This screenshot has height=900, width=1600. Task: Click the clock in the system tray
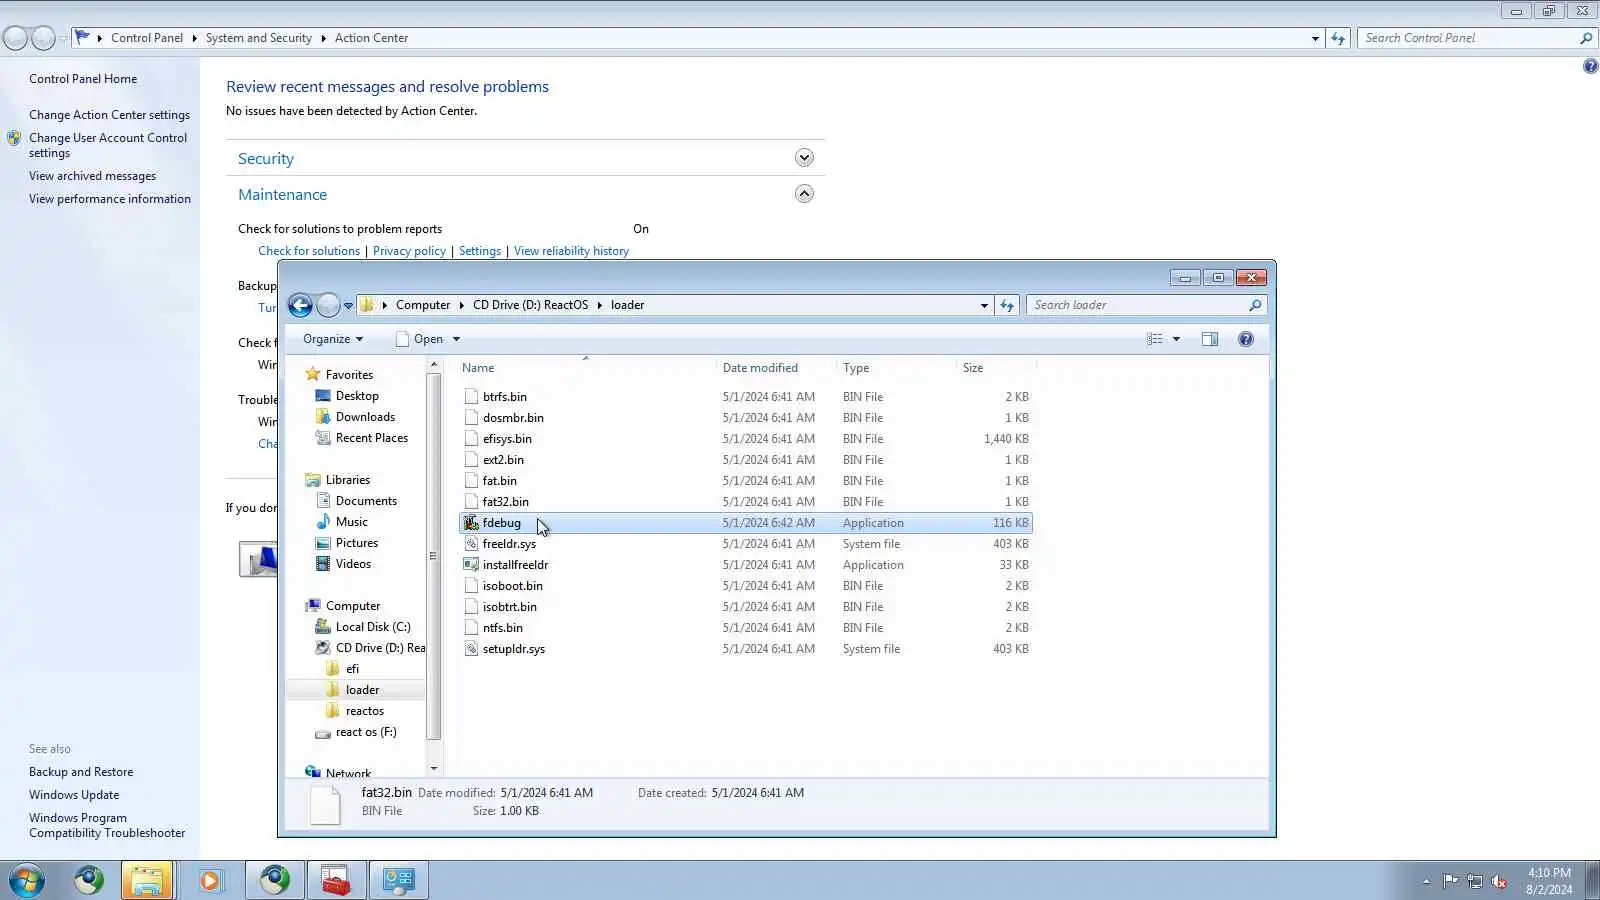(1549, 881)
